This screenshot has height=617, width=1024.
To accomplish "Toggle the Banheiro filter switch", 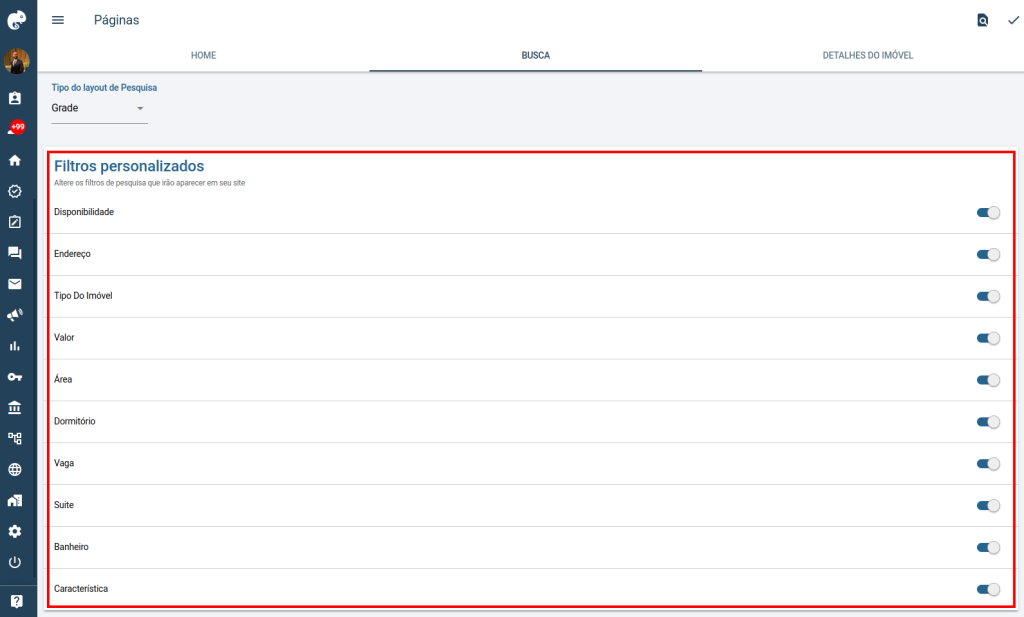I will coord(988,547).
